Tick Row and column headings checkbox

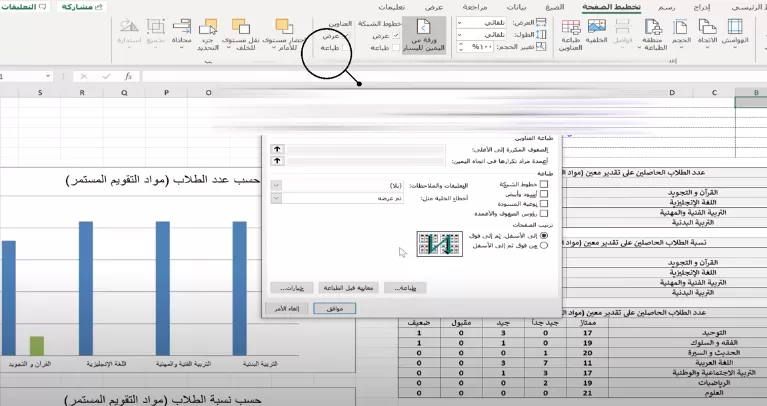pyautogui.click(x=543, y=212)
